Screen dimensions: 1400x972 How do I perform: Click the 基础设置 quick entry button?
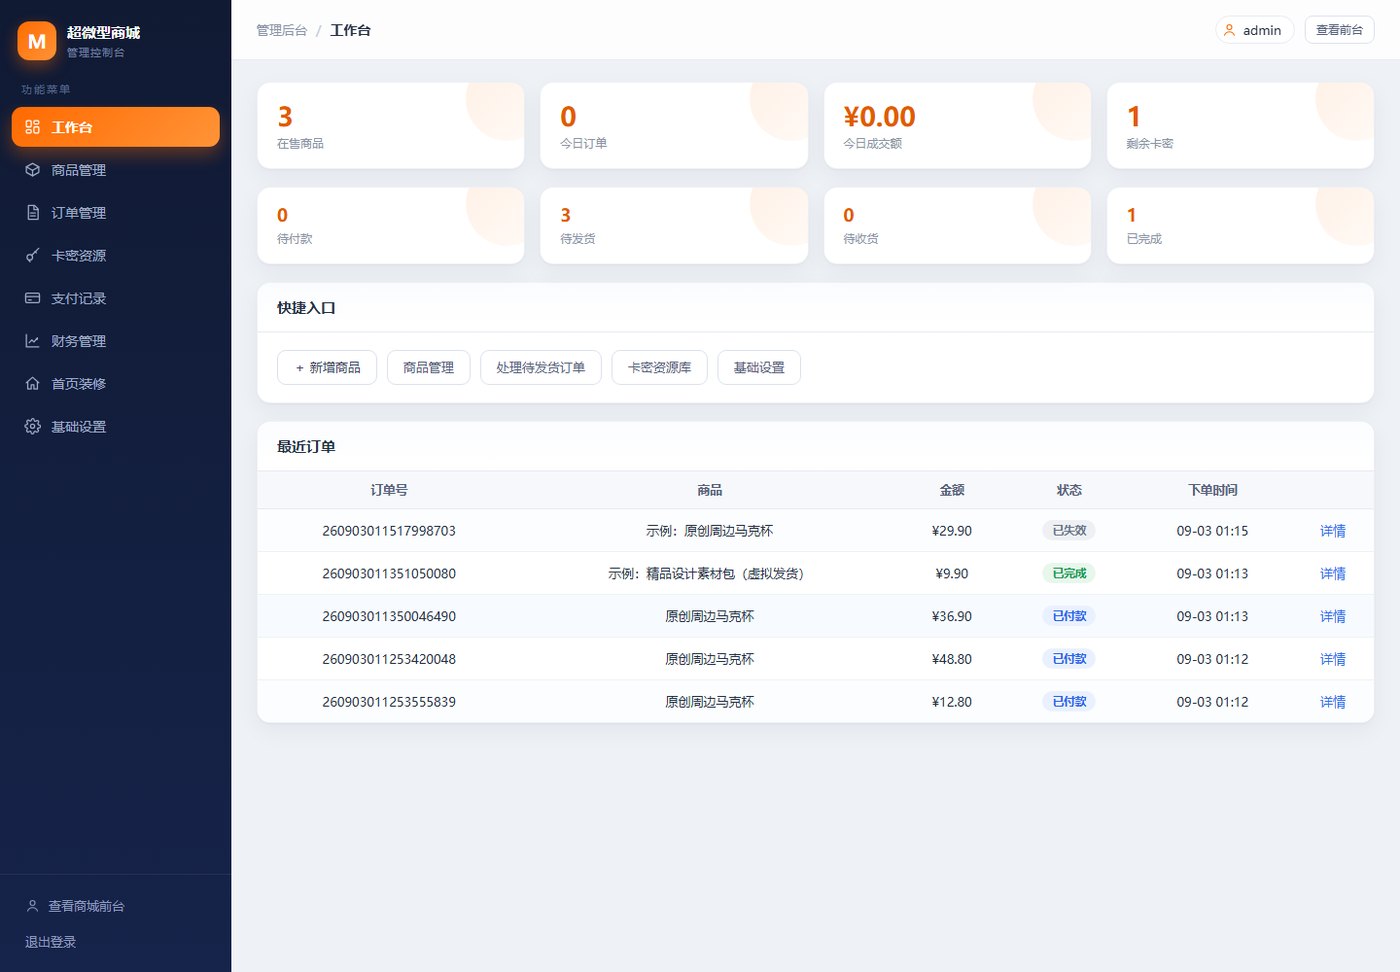759,368
